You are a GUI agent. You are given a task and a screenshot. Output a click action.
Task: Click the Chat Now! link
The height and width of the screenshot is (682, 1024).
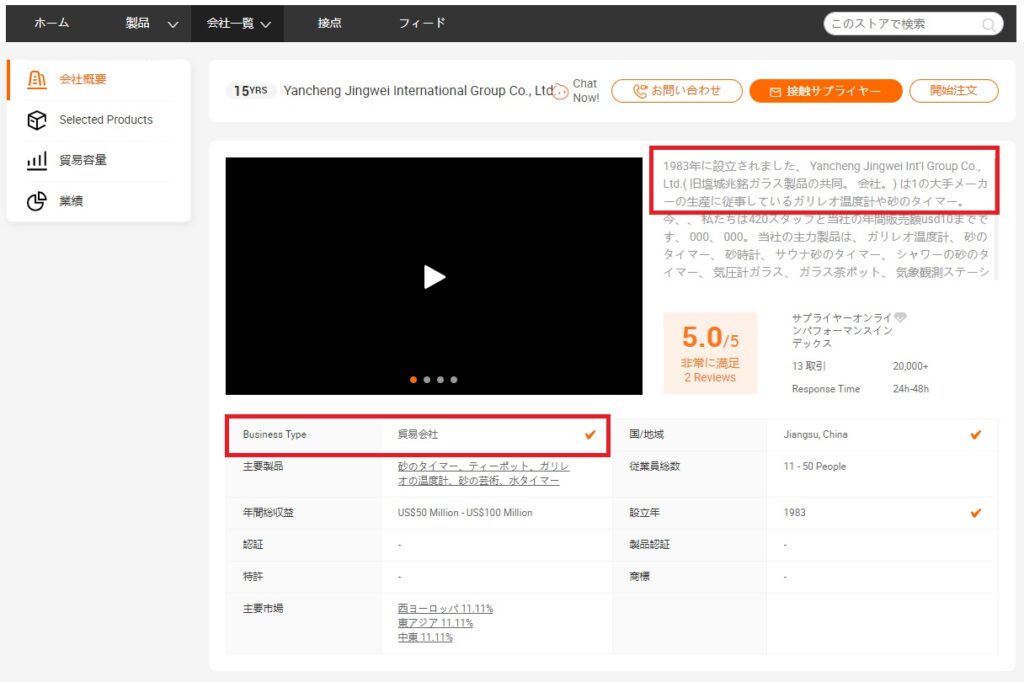pos(586,91)
